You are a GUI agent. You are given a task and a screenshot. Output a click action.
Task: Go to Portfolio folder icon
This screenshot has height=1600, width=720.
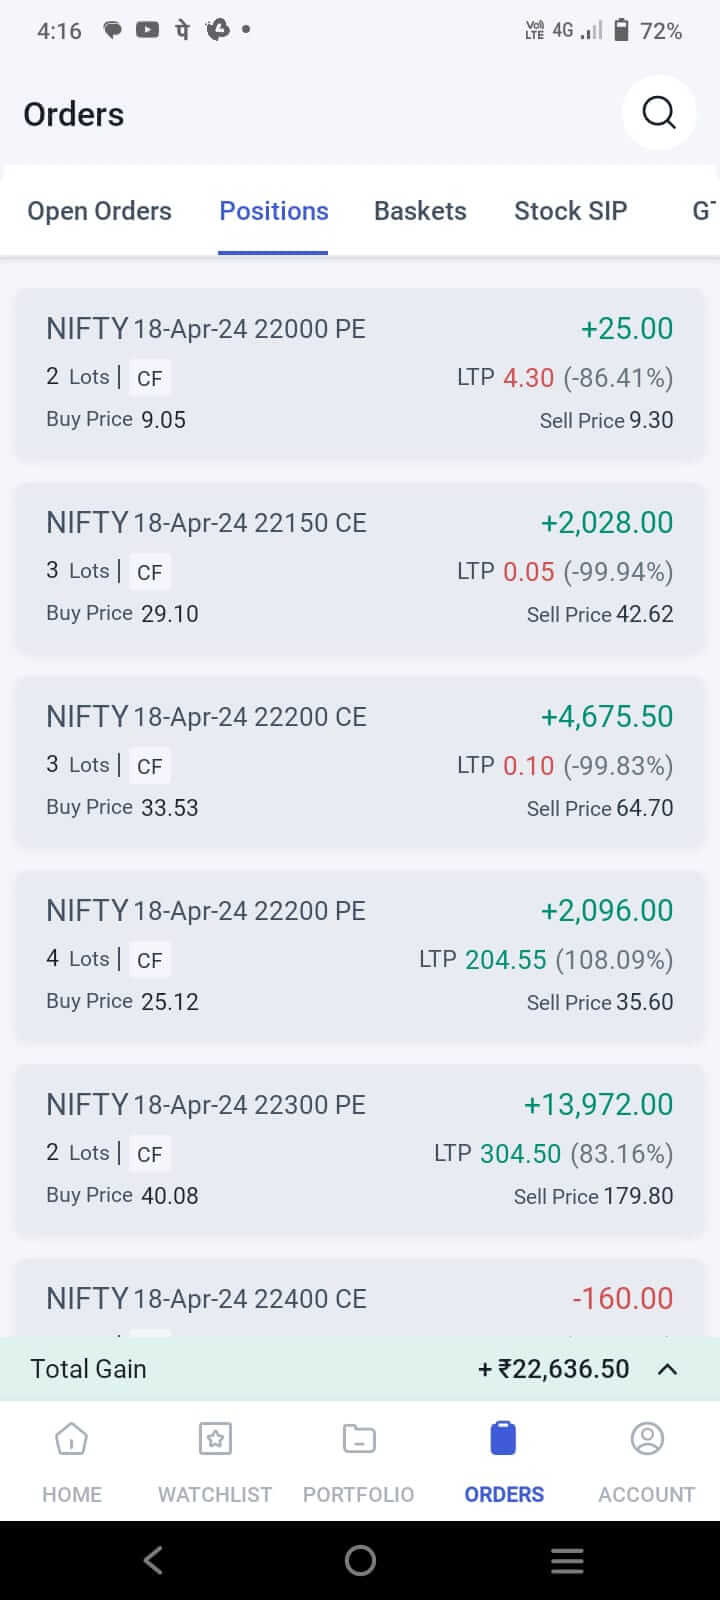(x=358, y=1439)
